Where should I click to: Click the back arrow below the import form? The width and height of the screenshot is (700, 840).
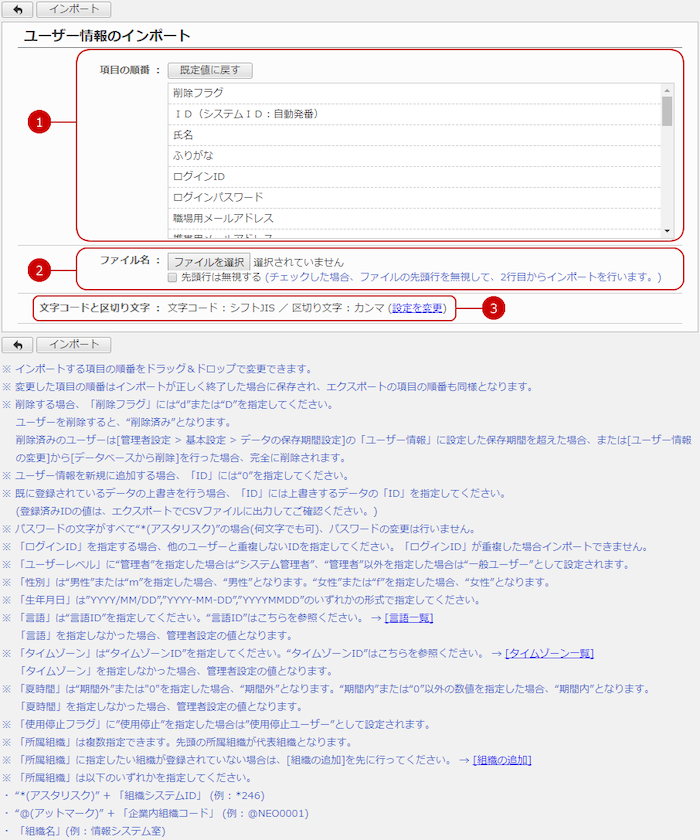tap(17, 344)
